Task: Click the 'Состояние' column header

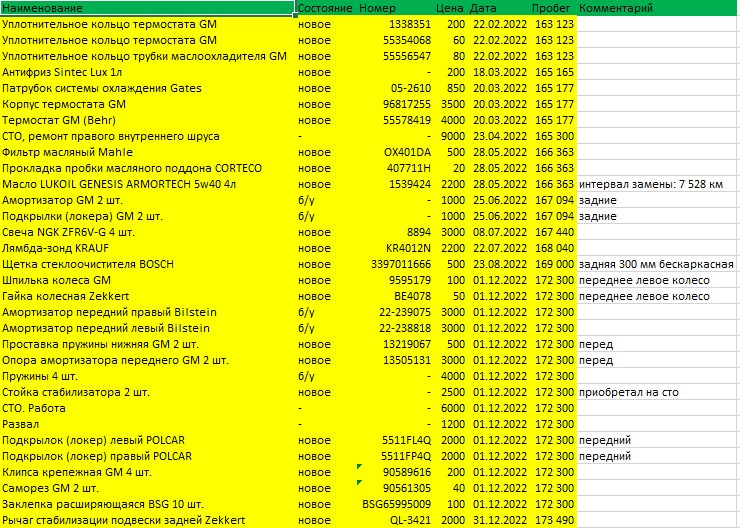Action: (x=326, y=8)
